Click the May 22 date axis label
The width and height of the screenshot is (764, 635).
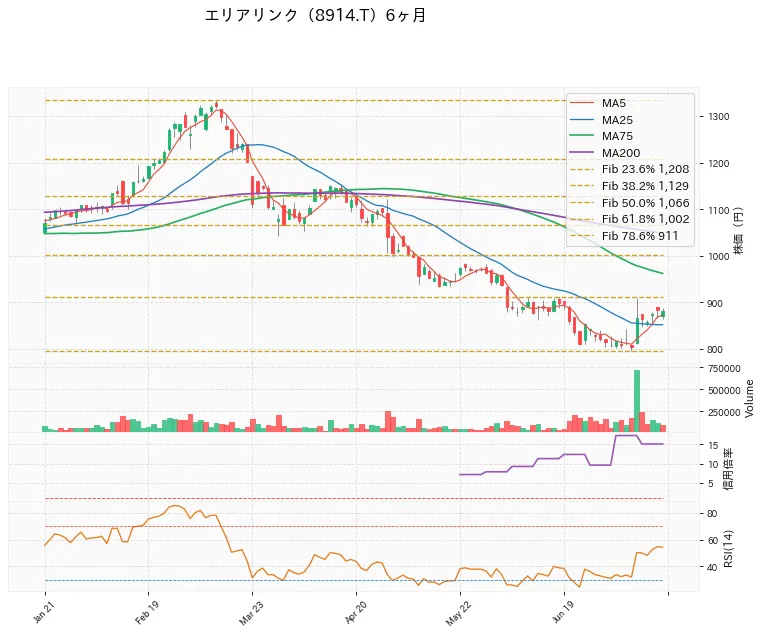click(458, 613)
